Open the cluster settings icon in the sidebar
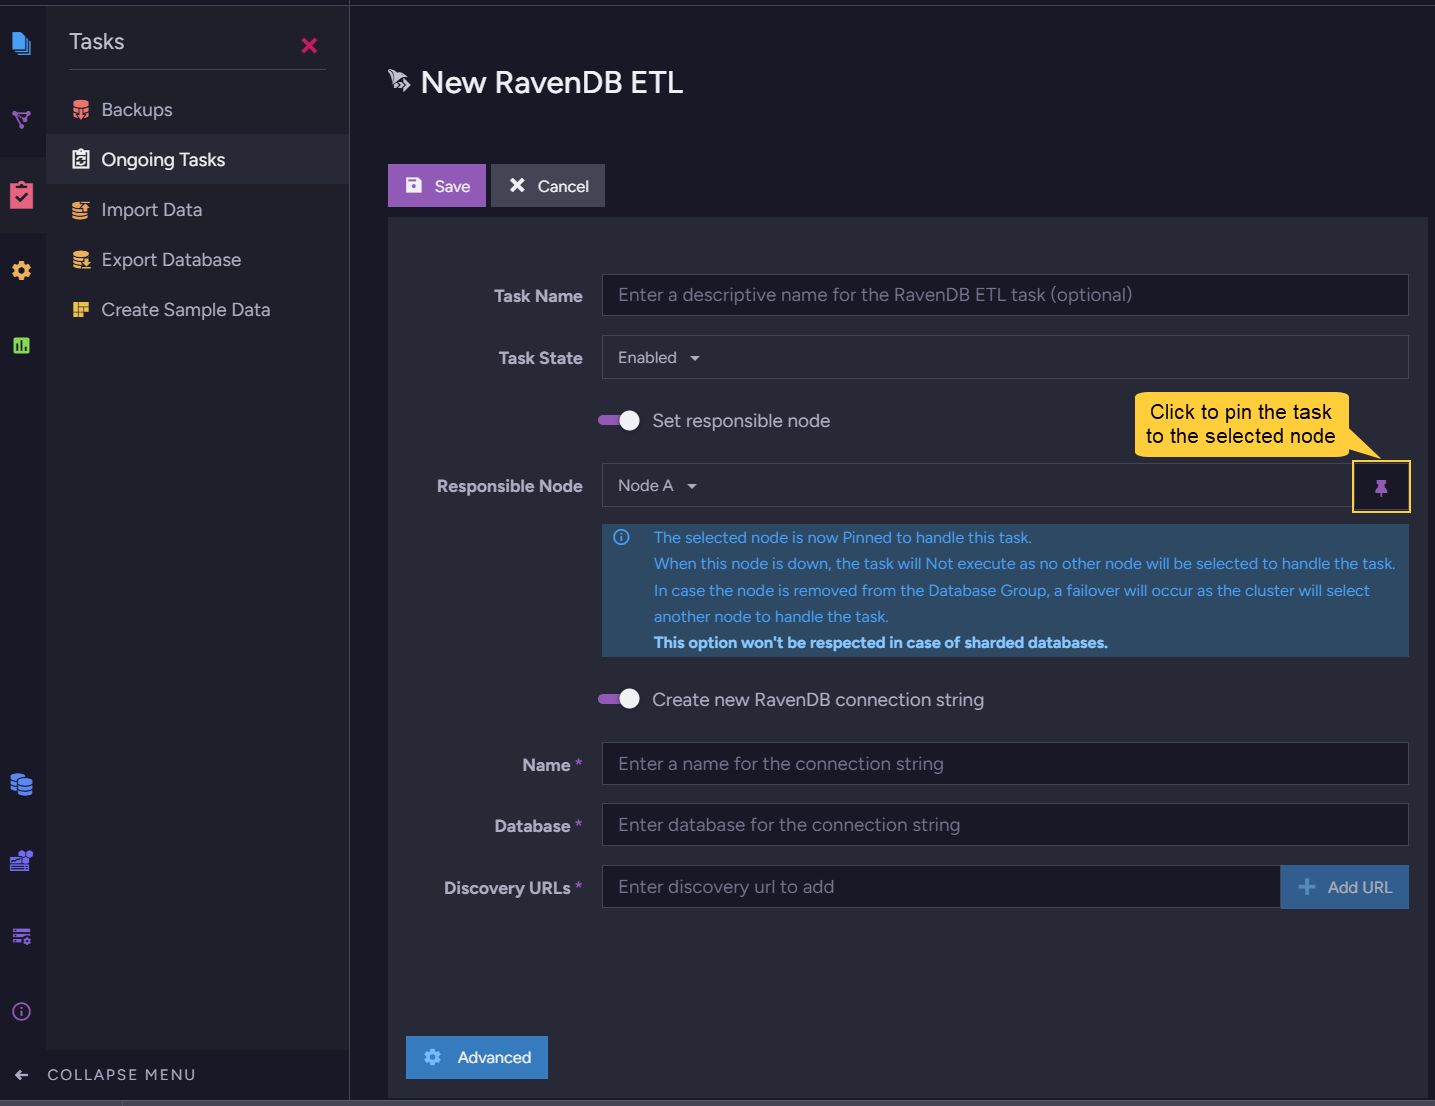This screenshot has height=1106, width=1435. coord(21,936)
